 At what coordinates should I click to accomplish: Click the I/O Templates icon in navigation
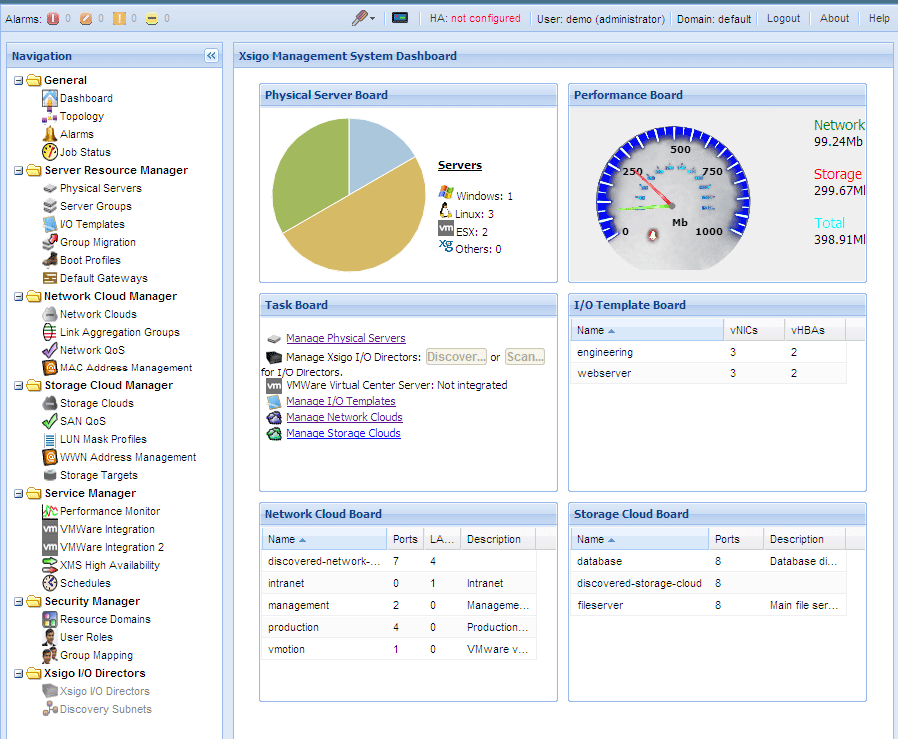pyautogui.click(x=50, y=224)
